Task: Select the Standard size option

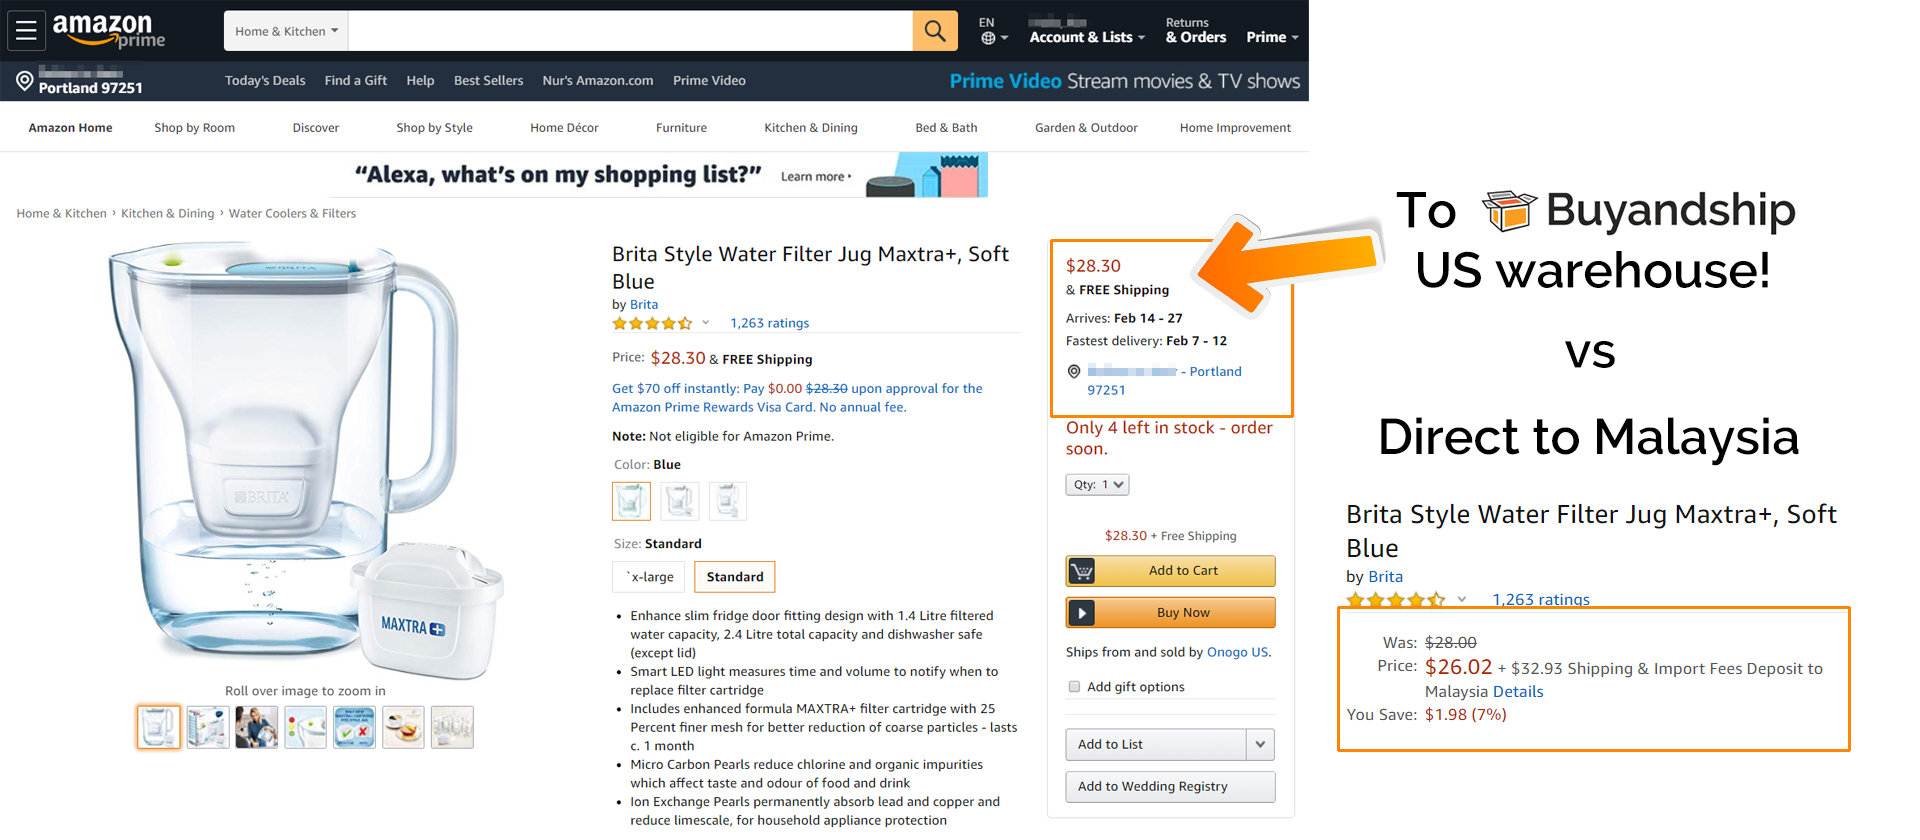Action: [x=735, y=577]
